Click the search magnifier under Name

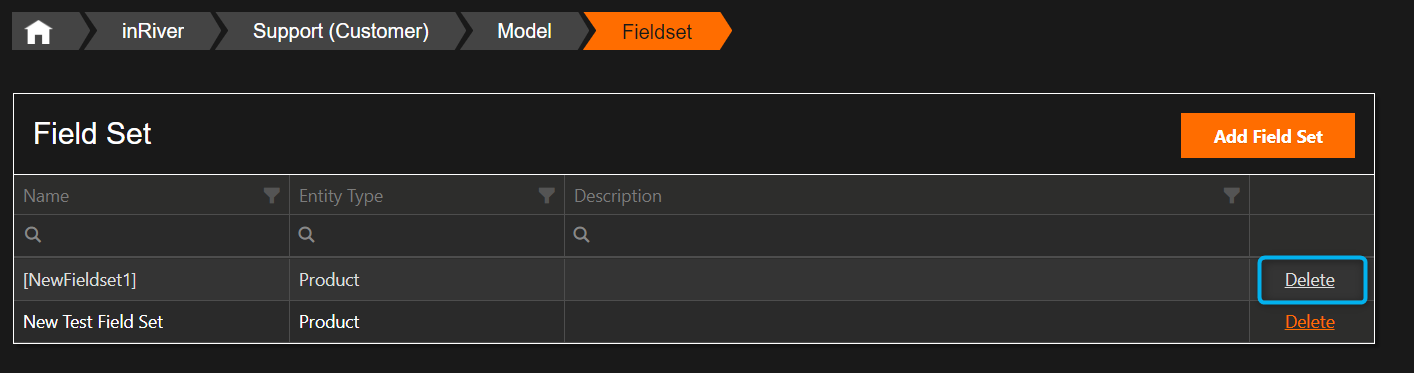[32, 236]
